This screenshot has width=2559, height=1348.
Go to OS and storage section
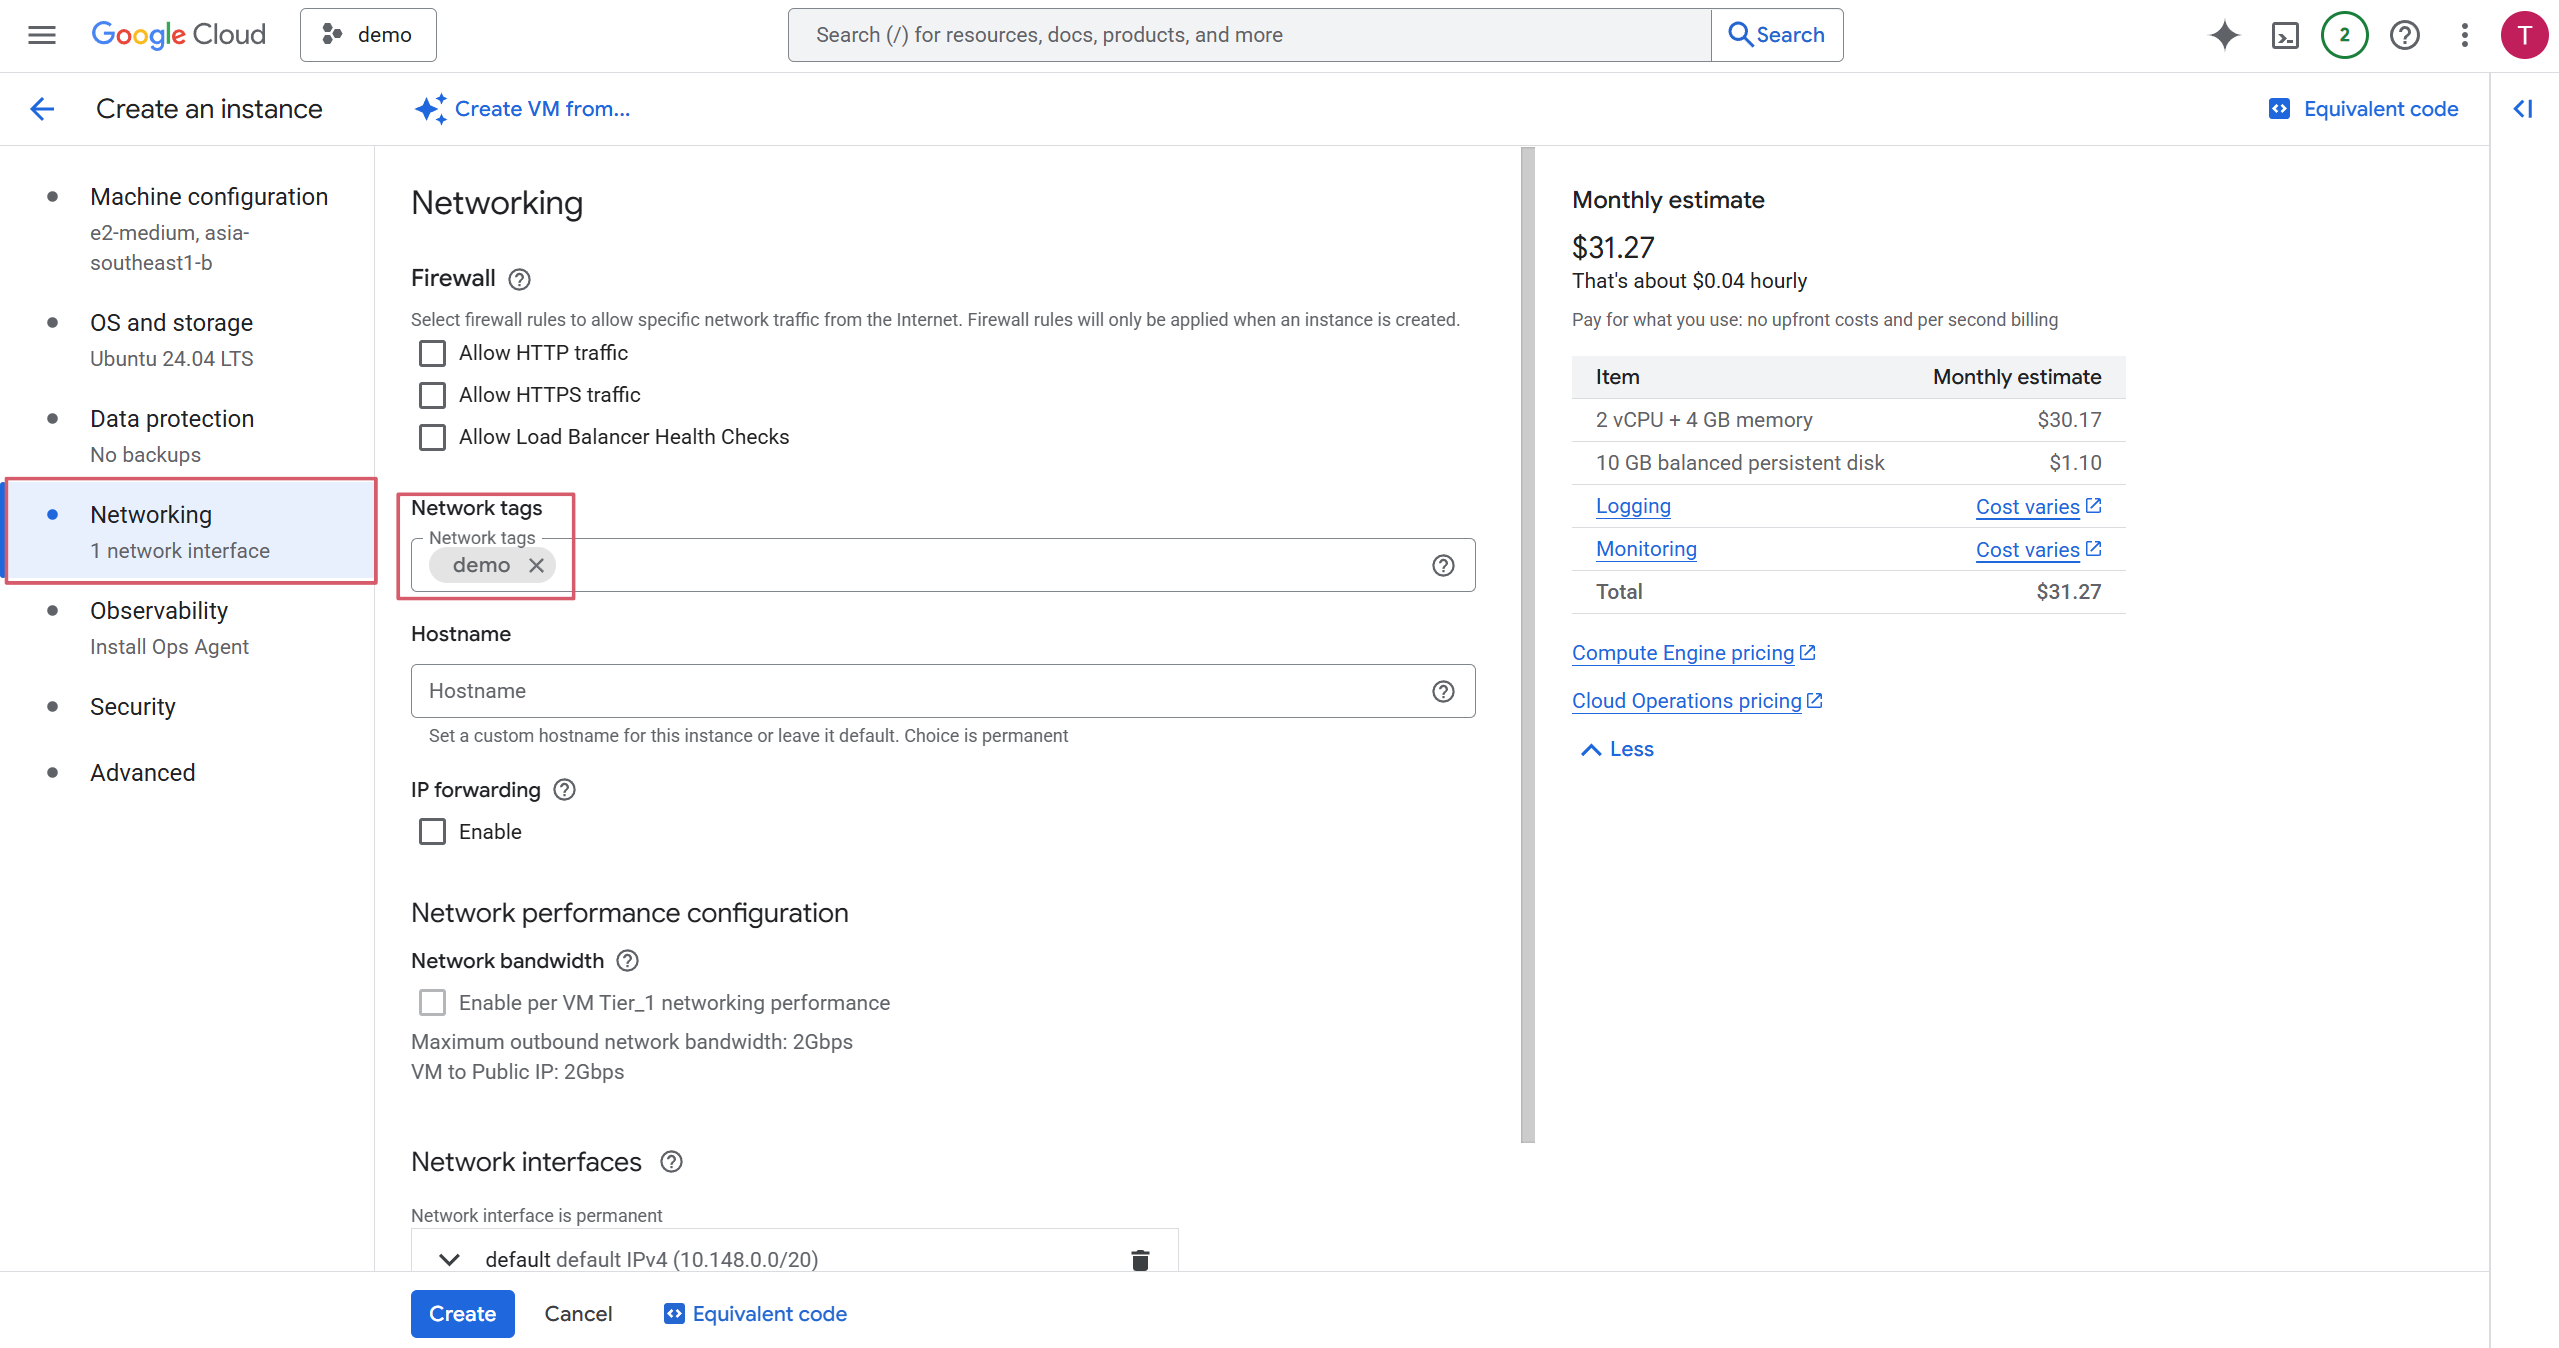coord(171,323)
